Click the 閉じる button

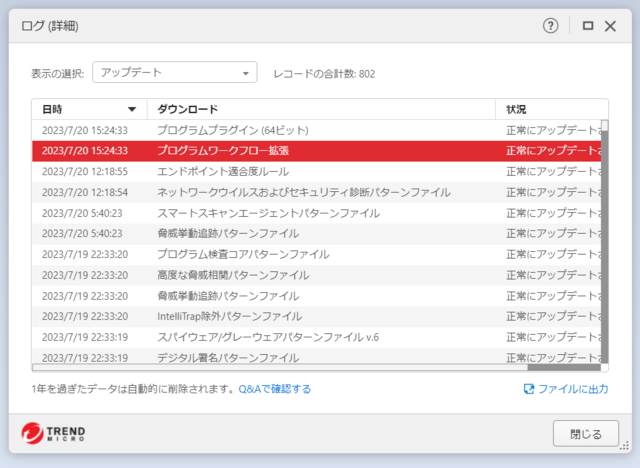point(586,434)
